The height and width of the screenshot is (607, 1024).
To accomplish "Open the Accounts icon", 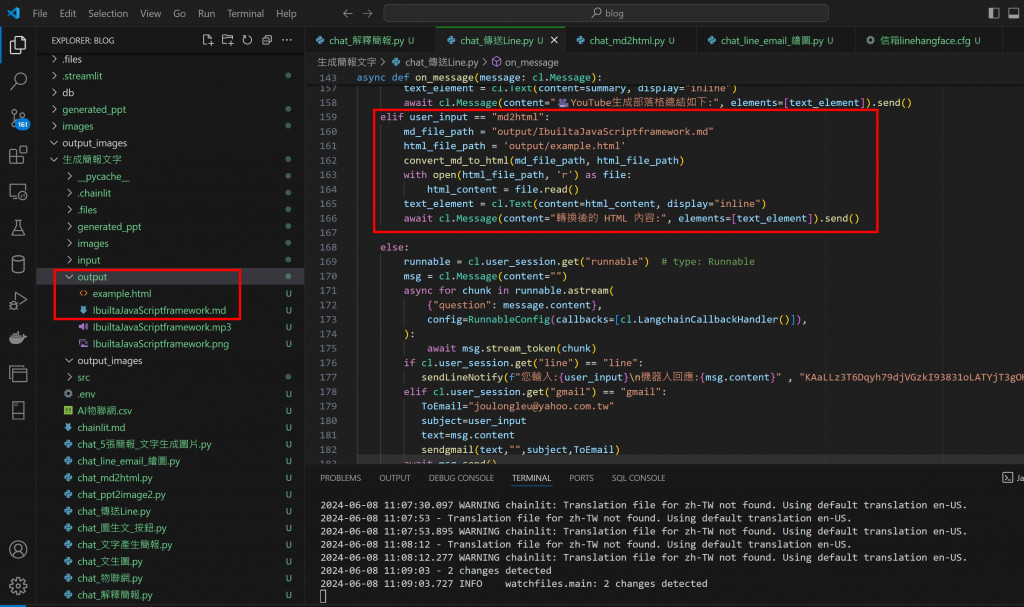I will pyautogui.click(x=18, y=550).
